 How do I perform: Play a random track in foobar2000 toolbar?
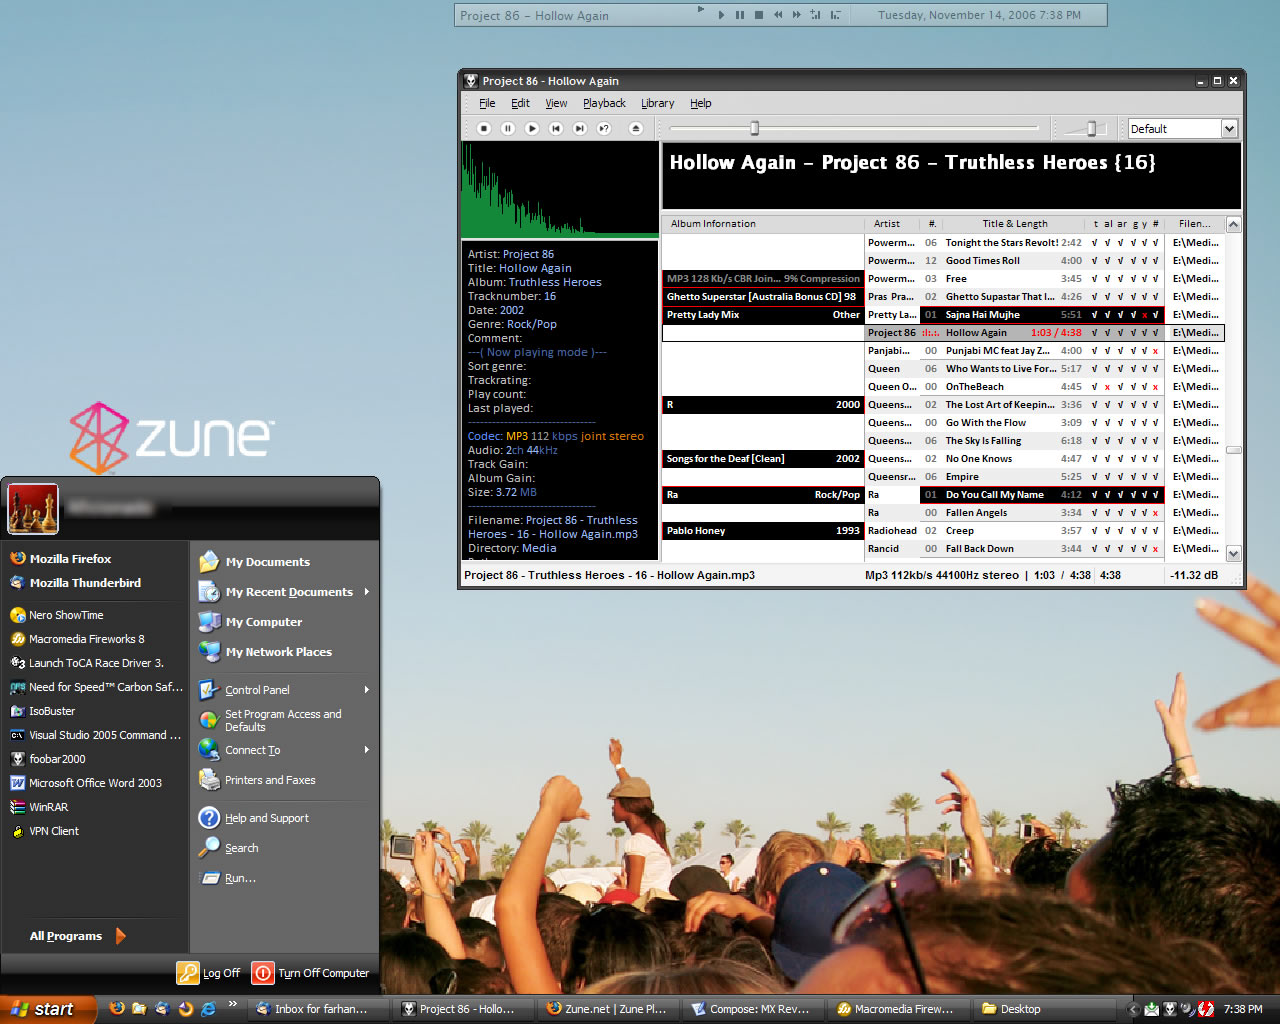604,128
